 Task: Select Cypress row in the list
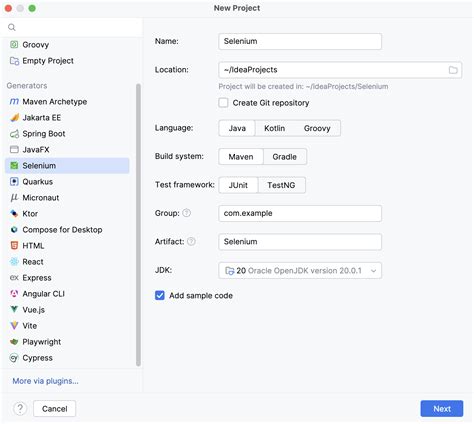pos(67,358)
